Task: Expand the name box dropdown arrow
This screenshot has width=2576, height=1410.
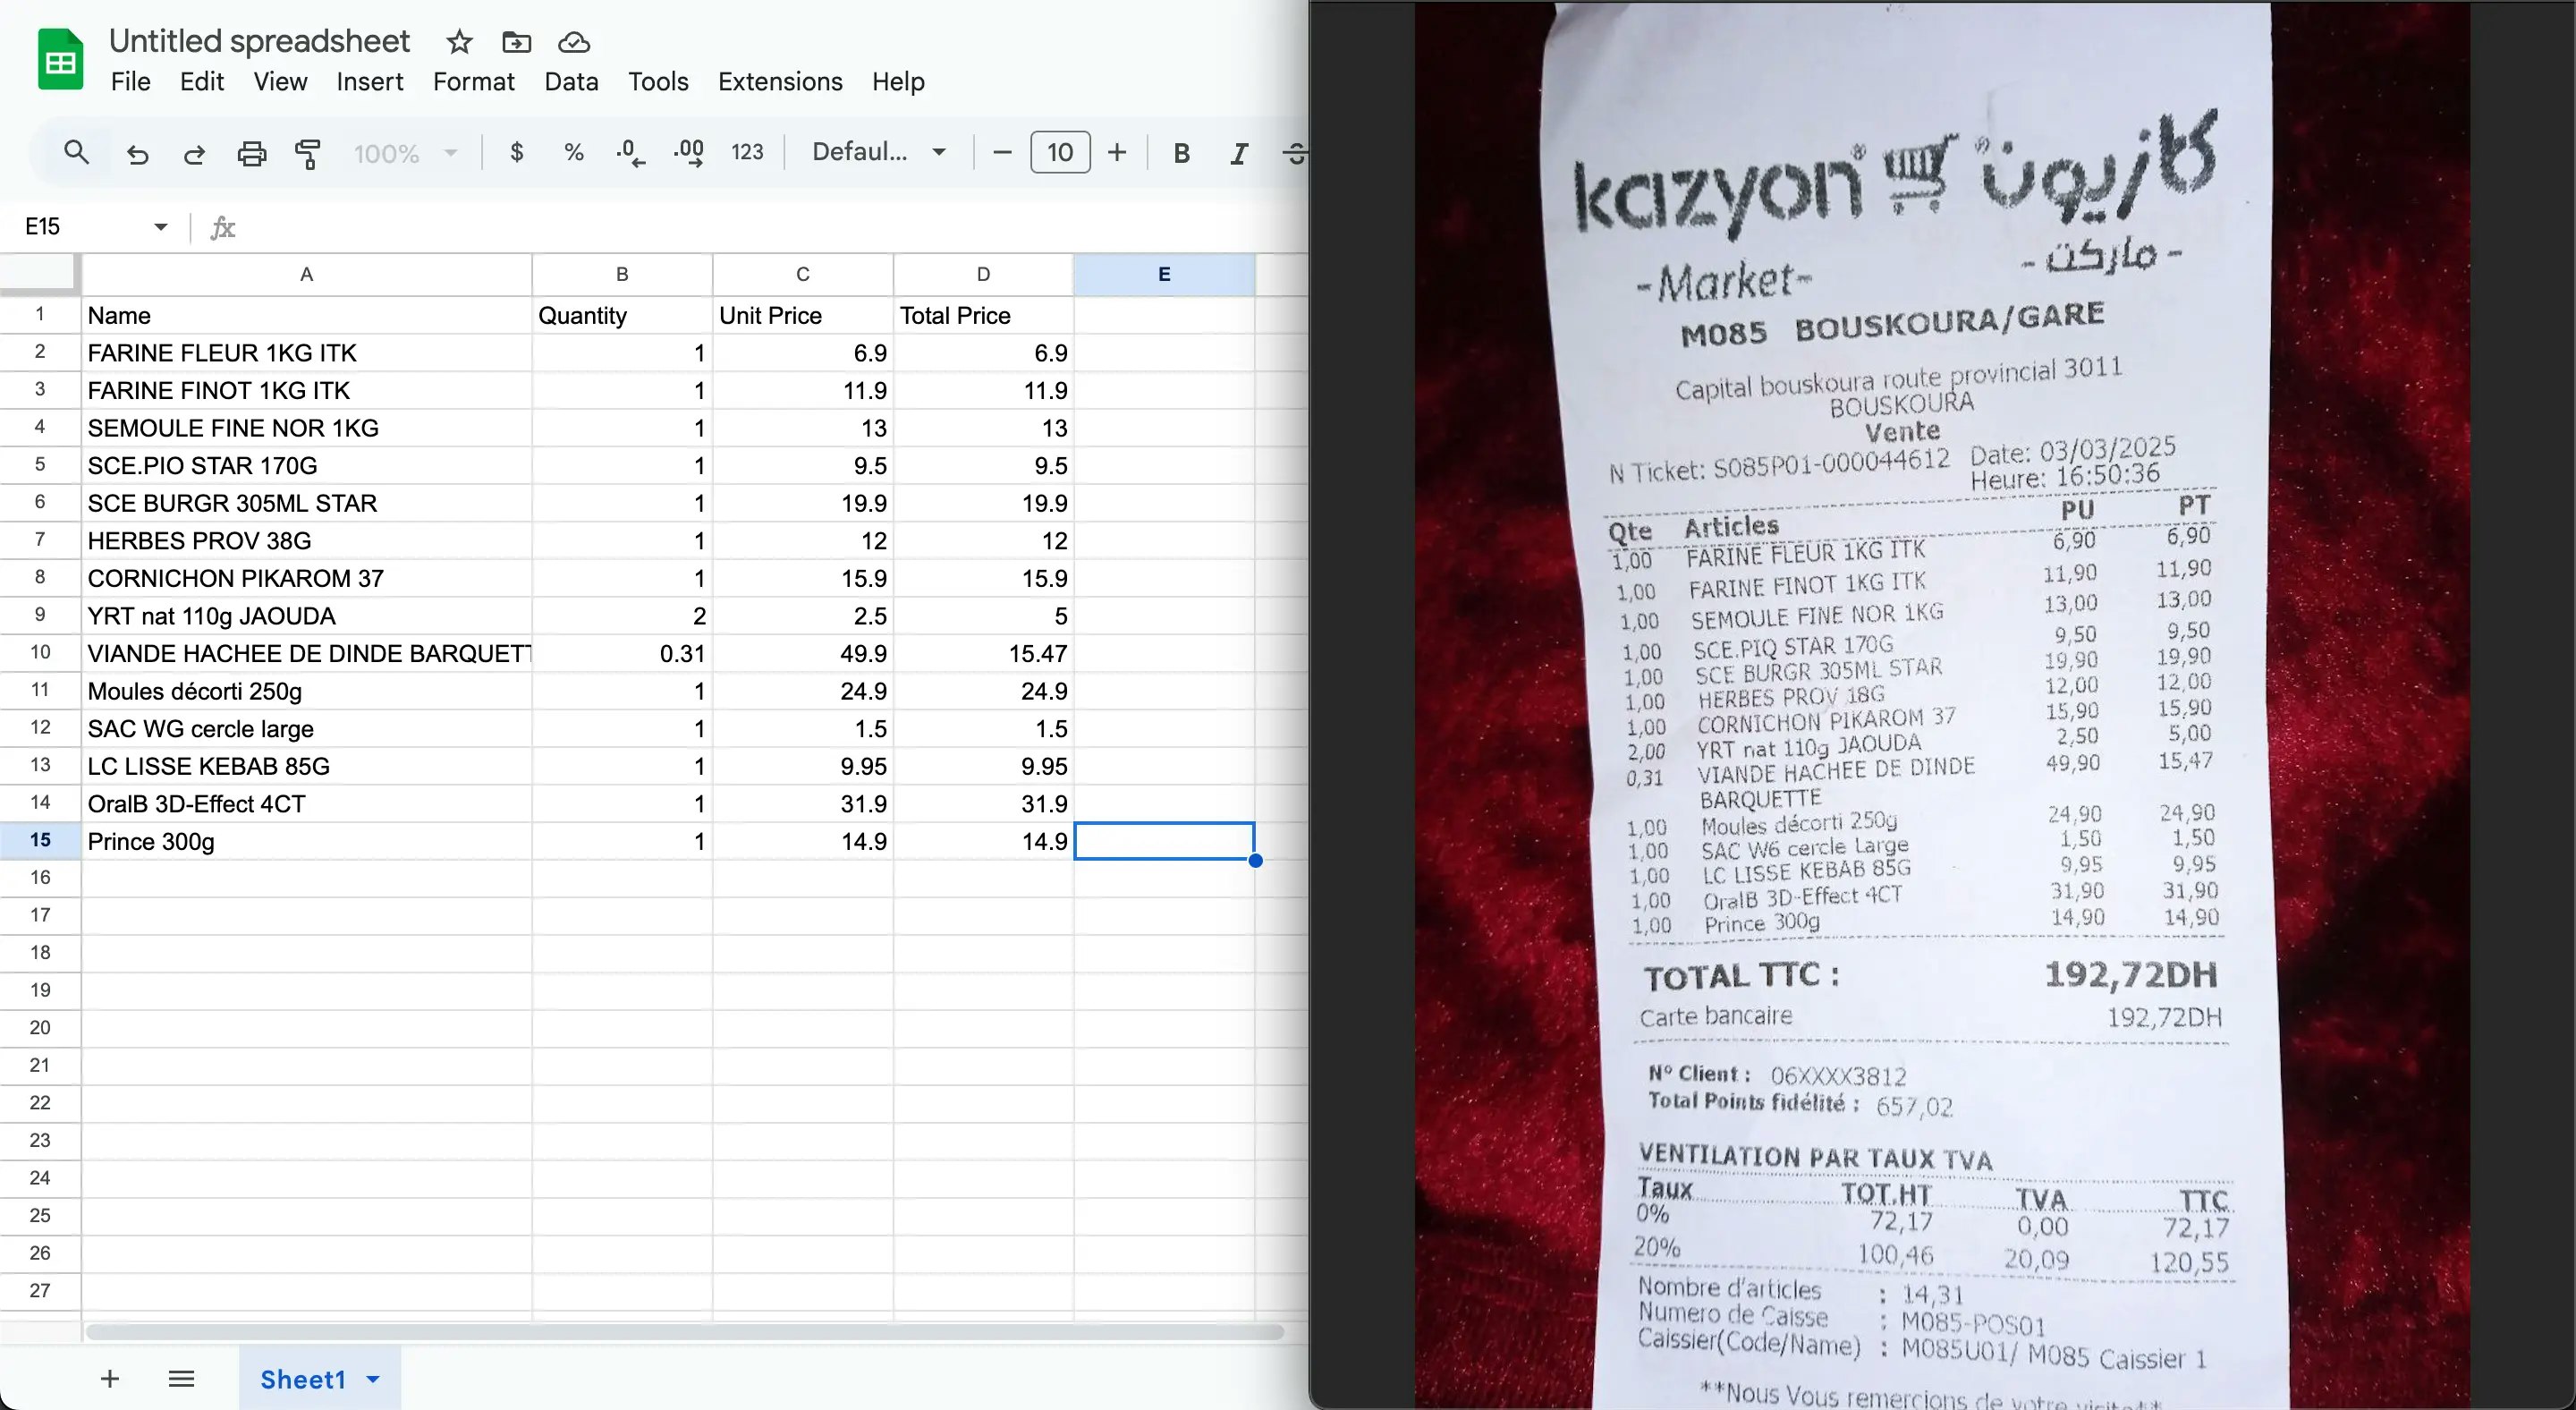Action: [160, 227]
